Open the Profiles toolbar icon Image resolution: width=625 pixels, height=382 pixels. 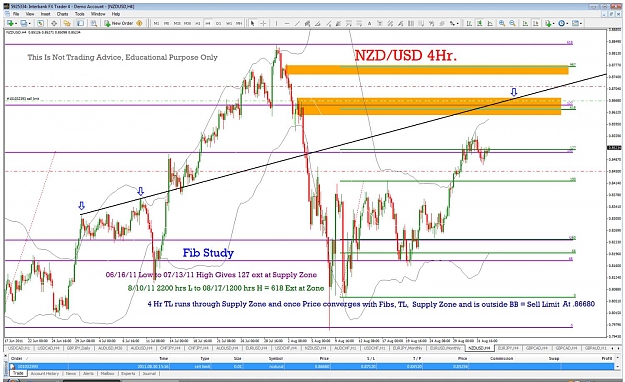[24, 24]
